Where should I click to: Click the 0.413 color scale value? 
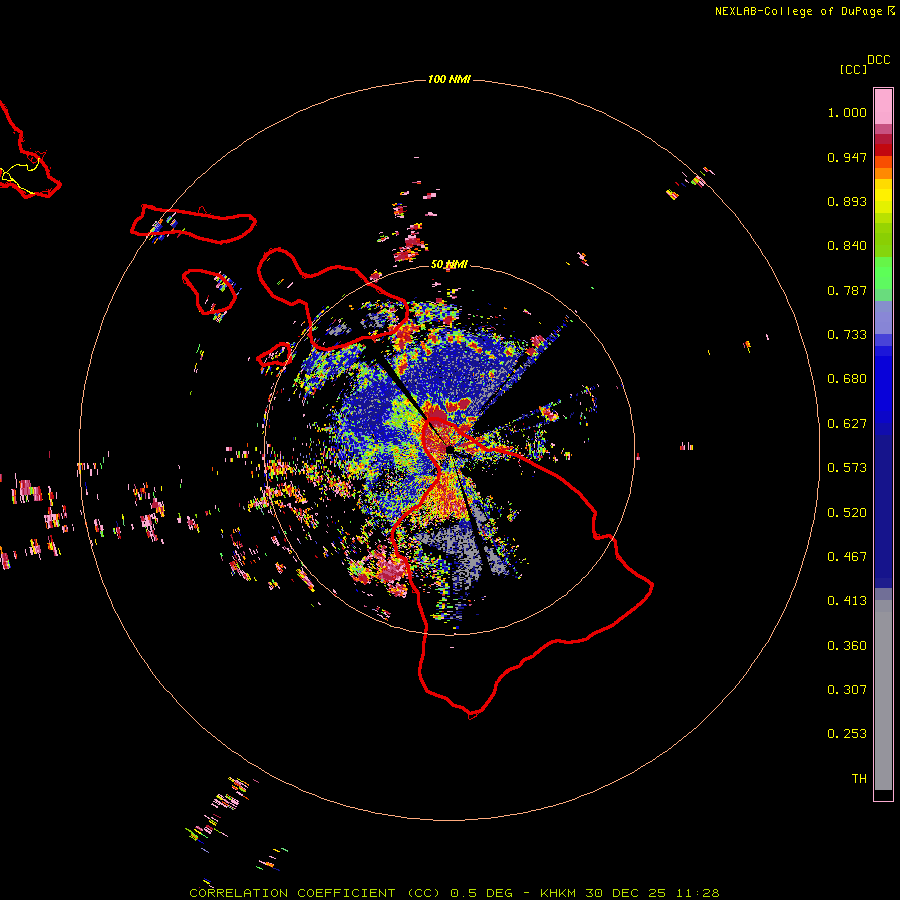point(847,601)
